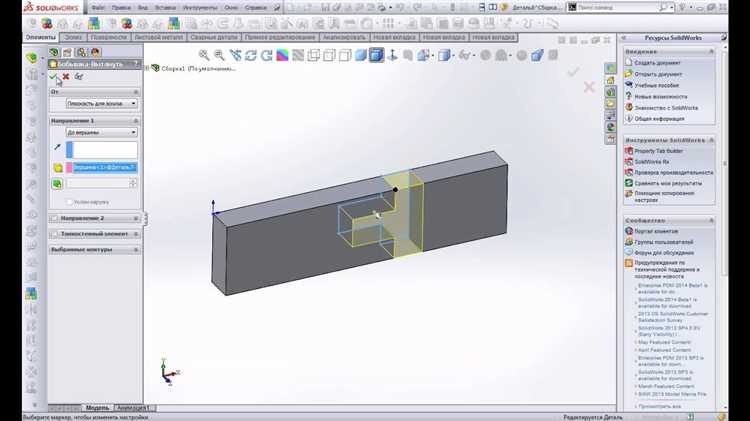Click the Zoom to Fit magnifier

[x=204, y=55]
